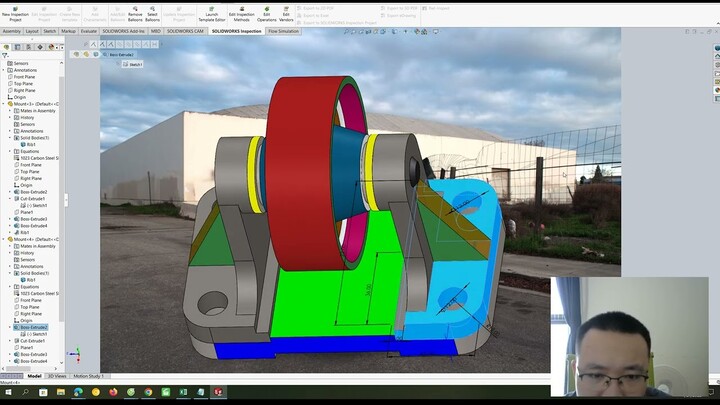Open the FeatureManager design tree tab
The width and height of the screenshot is (720, 405).
point(6,47)
